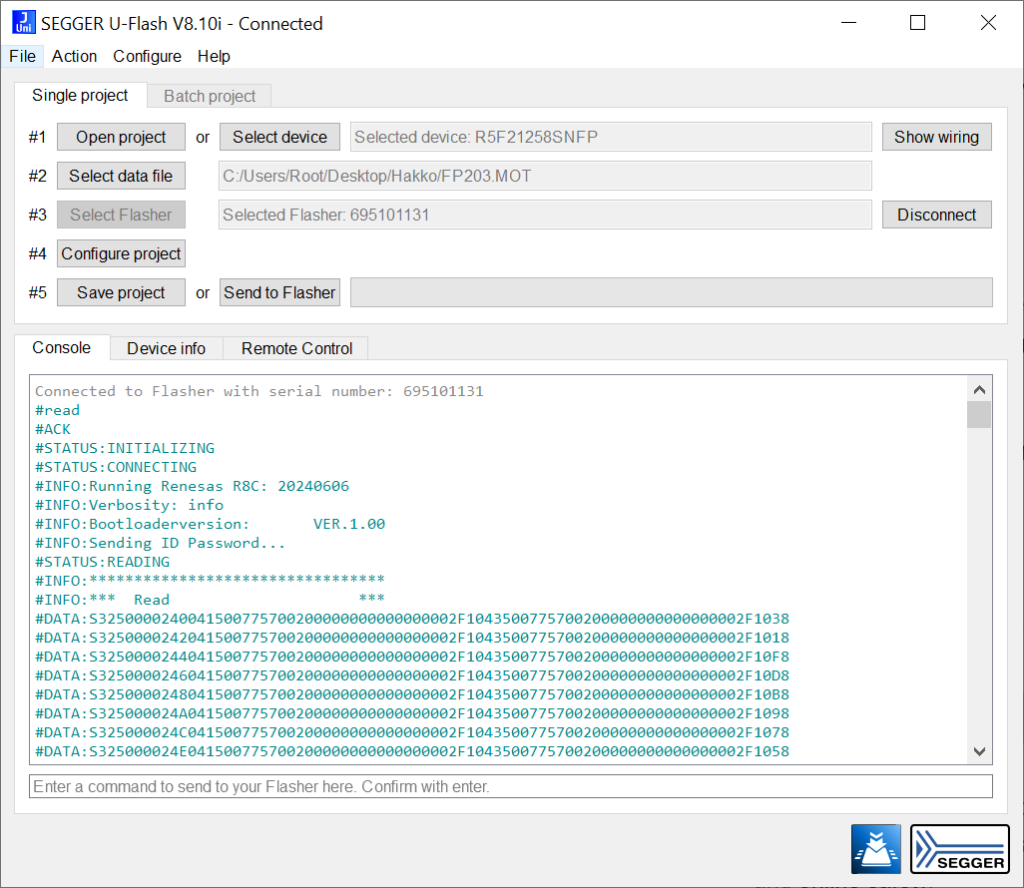Click the Bootloaderversion VER.1.00 line
The height and width of the screenshot is (888, 1024).
tap(210, 524)
